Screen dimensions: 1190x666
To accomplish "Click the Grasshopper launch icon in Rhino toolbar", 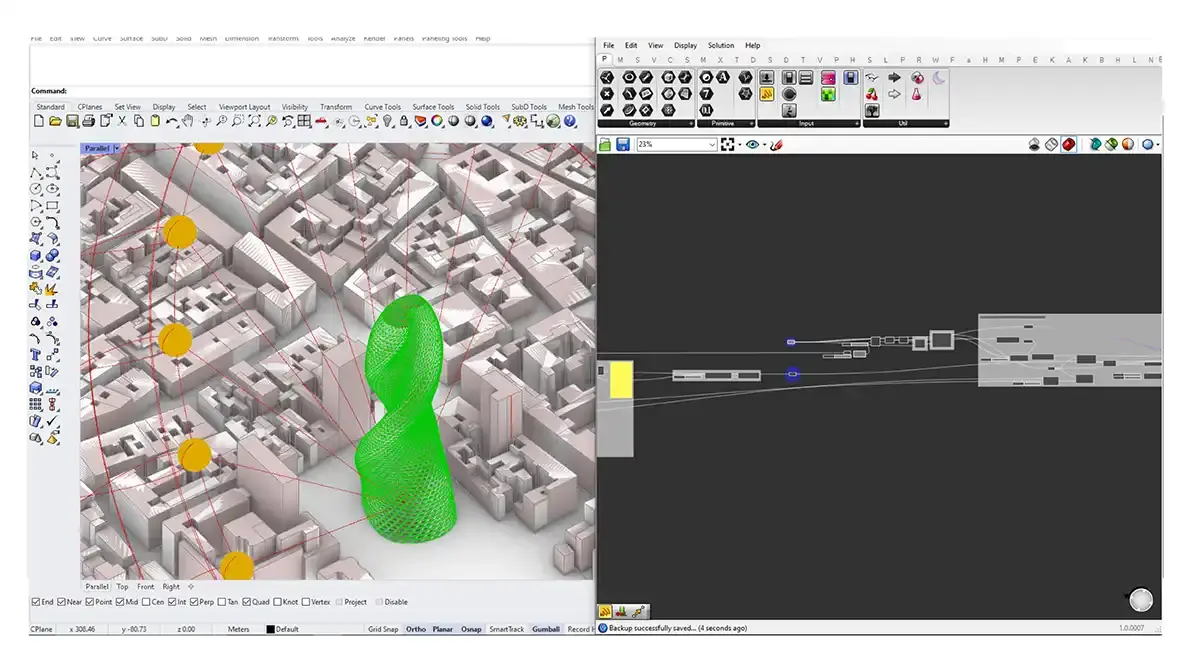I will [x=553, y=121].
